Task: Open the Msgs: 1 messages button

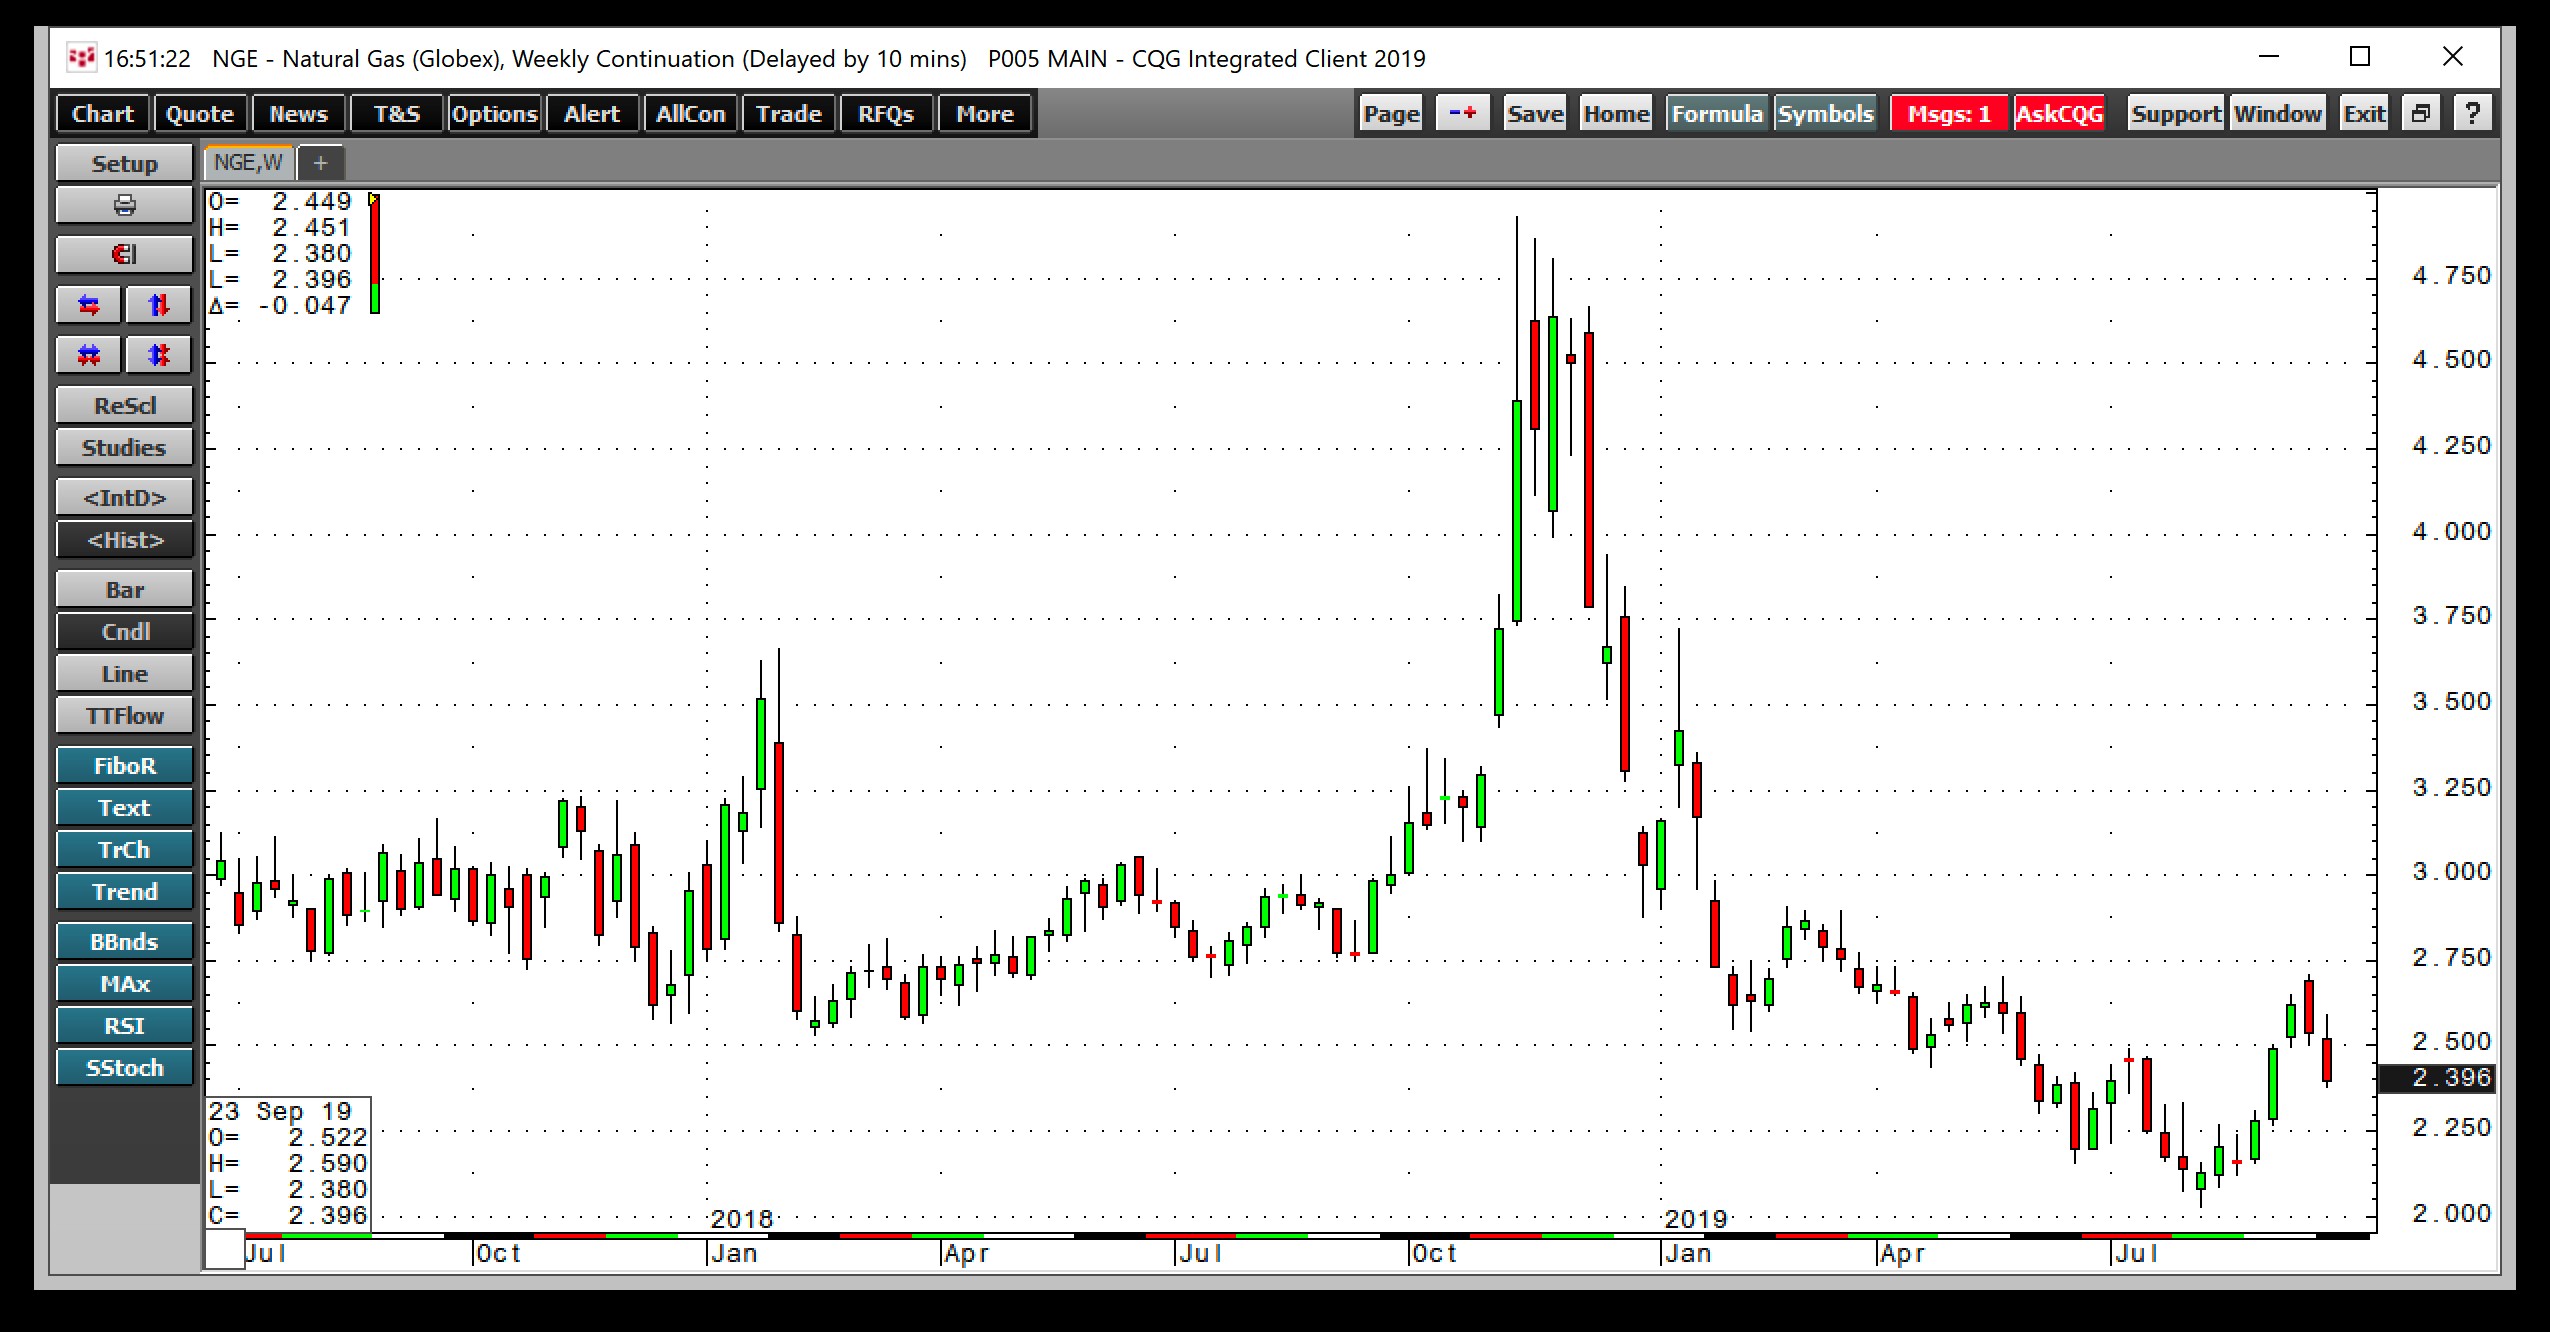Action: tap(1949, 113)
